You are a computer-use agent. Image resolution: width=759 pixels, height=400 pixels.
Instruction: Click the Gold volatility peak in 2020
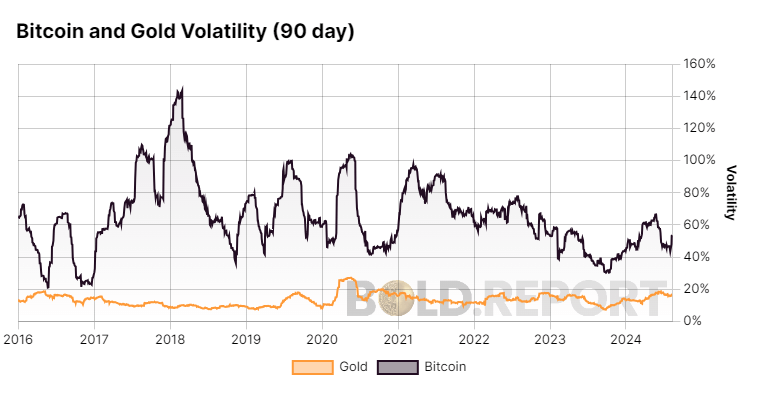point(349,278)
